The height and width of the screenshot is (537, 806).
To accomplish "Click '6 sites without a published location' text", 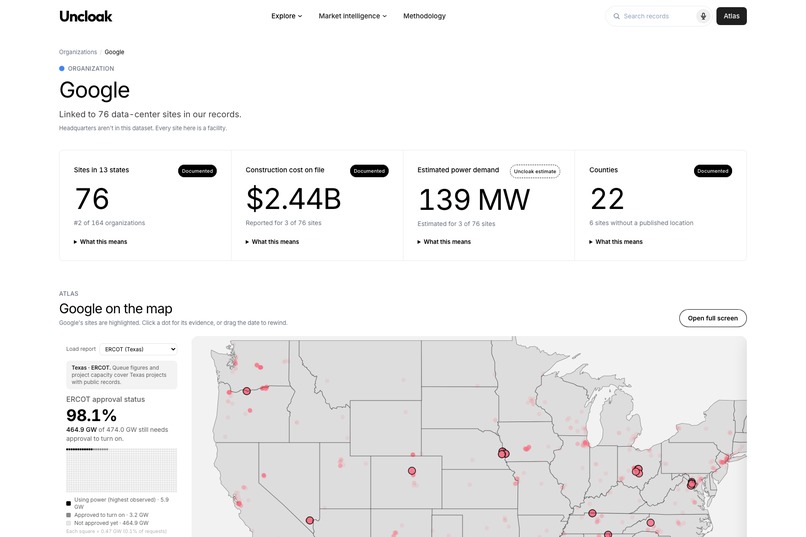I will [641, 223].
